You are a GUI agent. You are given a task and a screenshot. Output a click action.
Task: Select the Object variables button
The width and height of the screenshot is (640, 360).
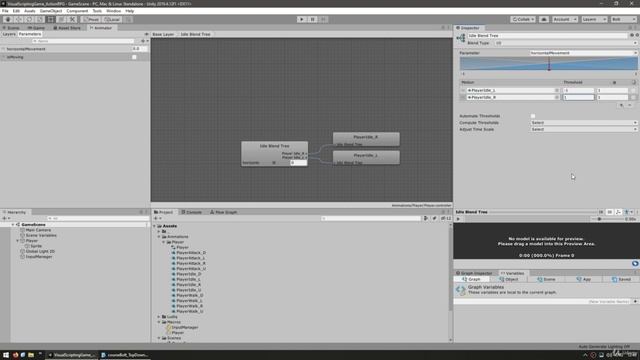click(508, 280)
